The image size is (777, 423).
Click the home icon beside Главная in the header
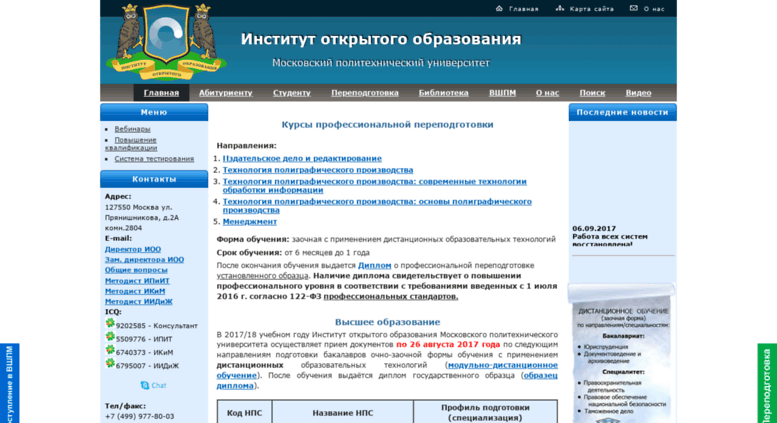pyautogui.click(x=499, y=8)
